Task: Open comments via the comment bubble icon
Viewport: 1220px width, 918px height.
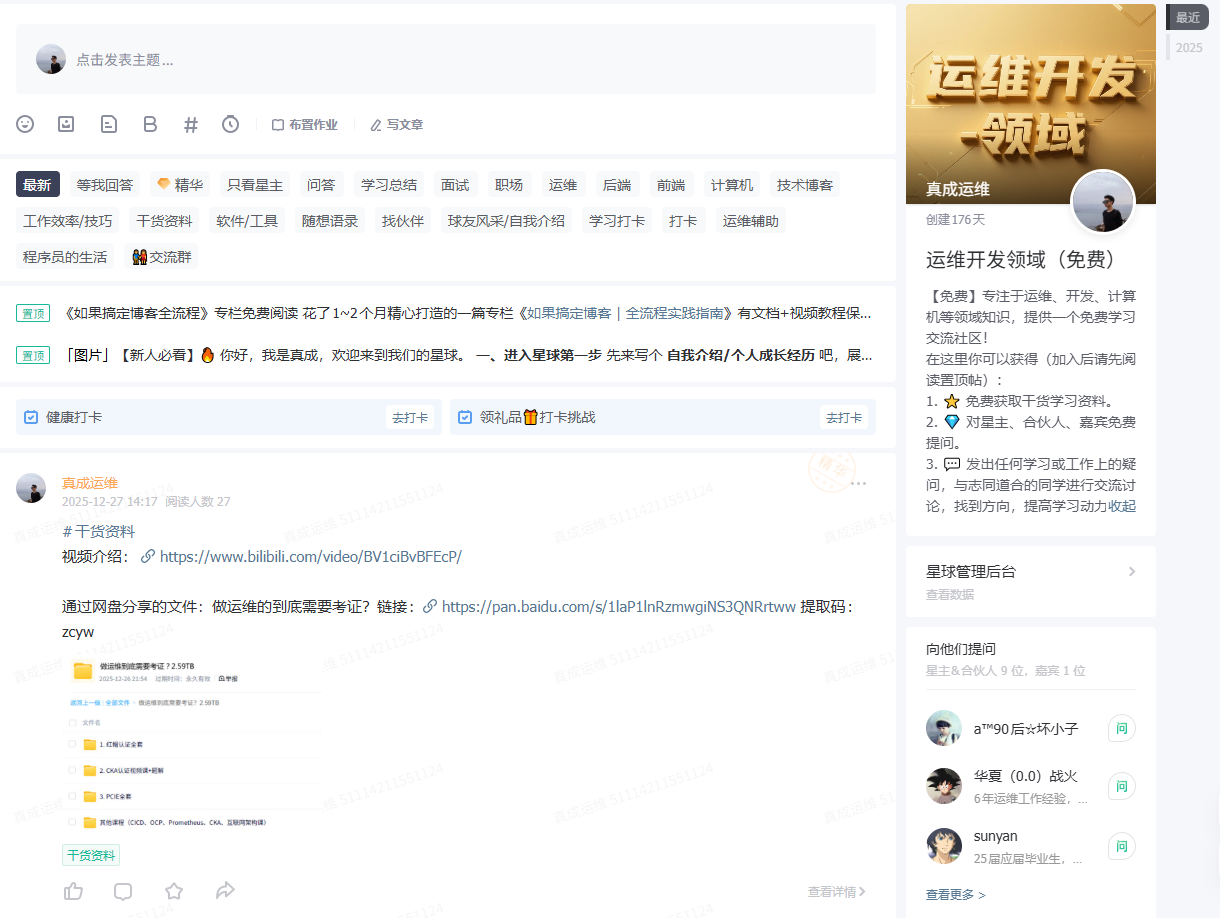Action: click(123, 890)
